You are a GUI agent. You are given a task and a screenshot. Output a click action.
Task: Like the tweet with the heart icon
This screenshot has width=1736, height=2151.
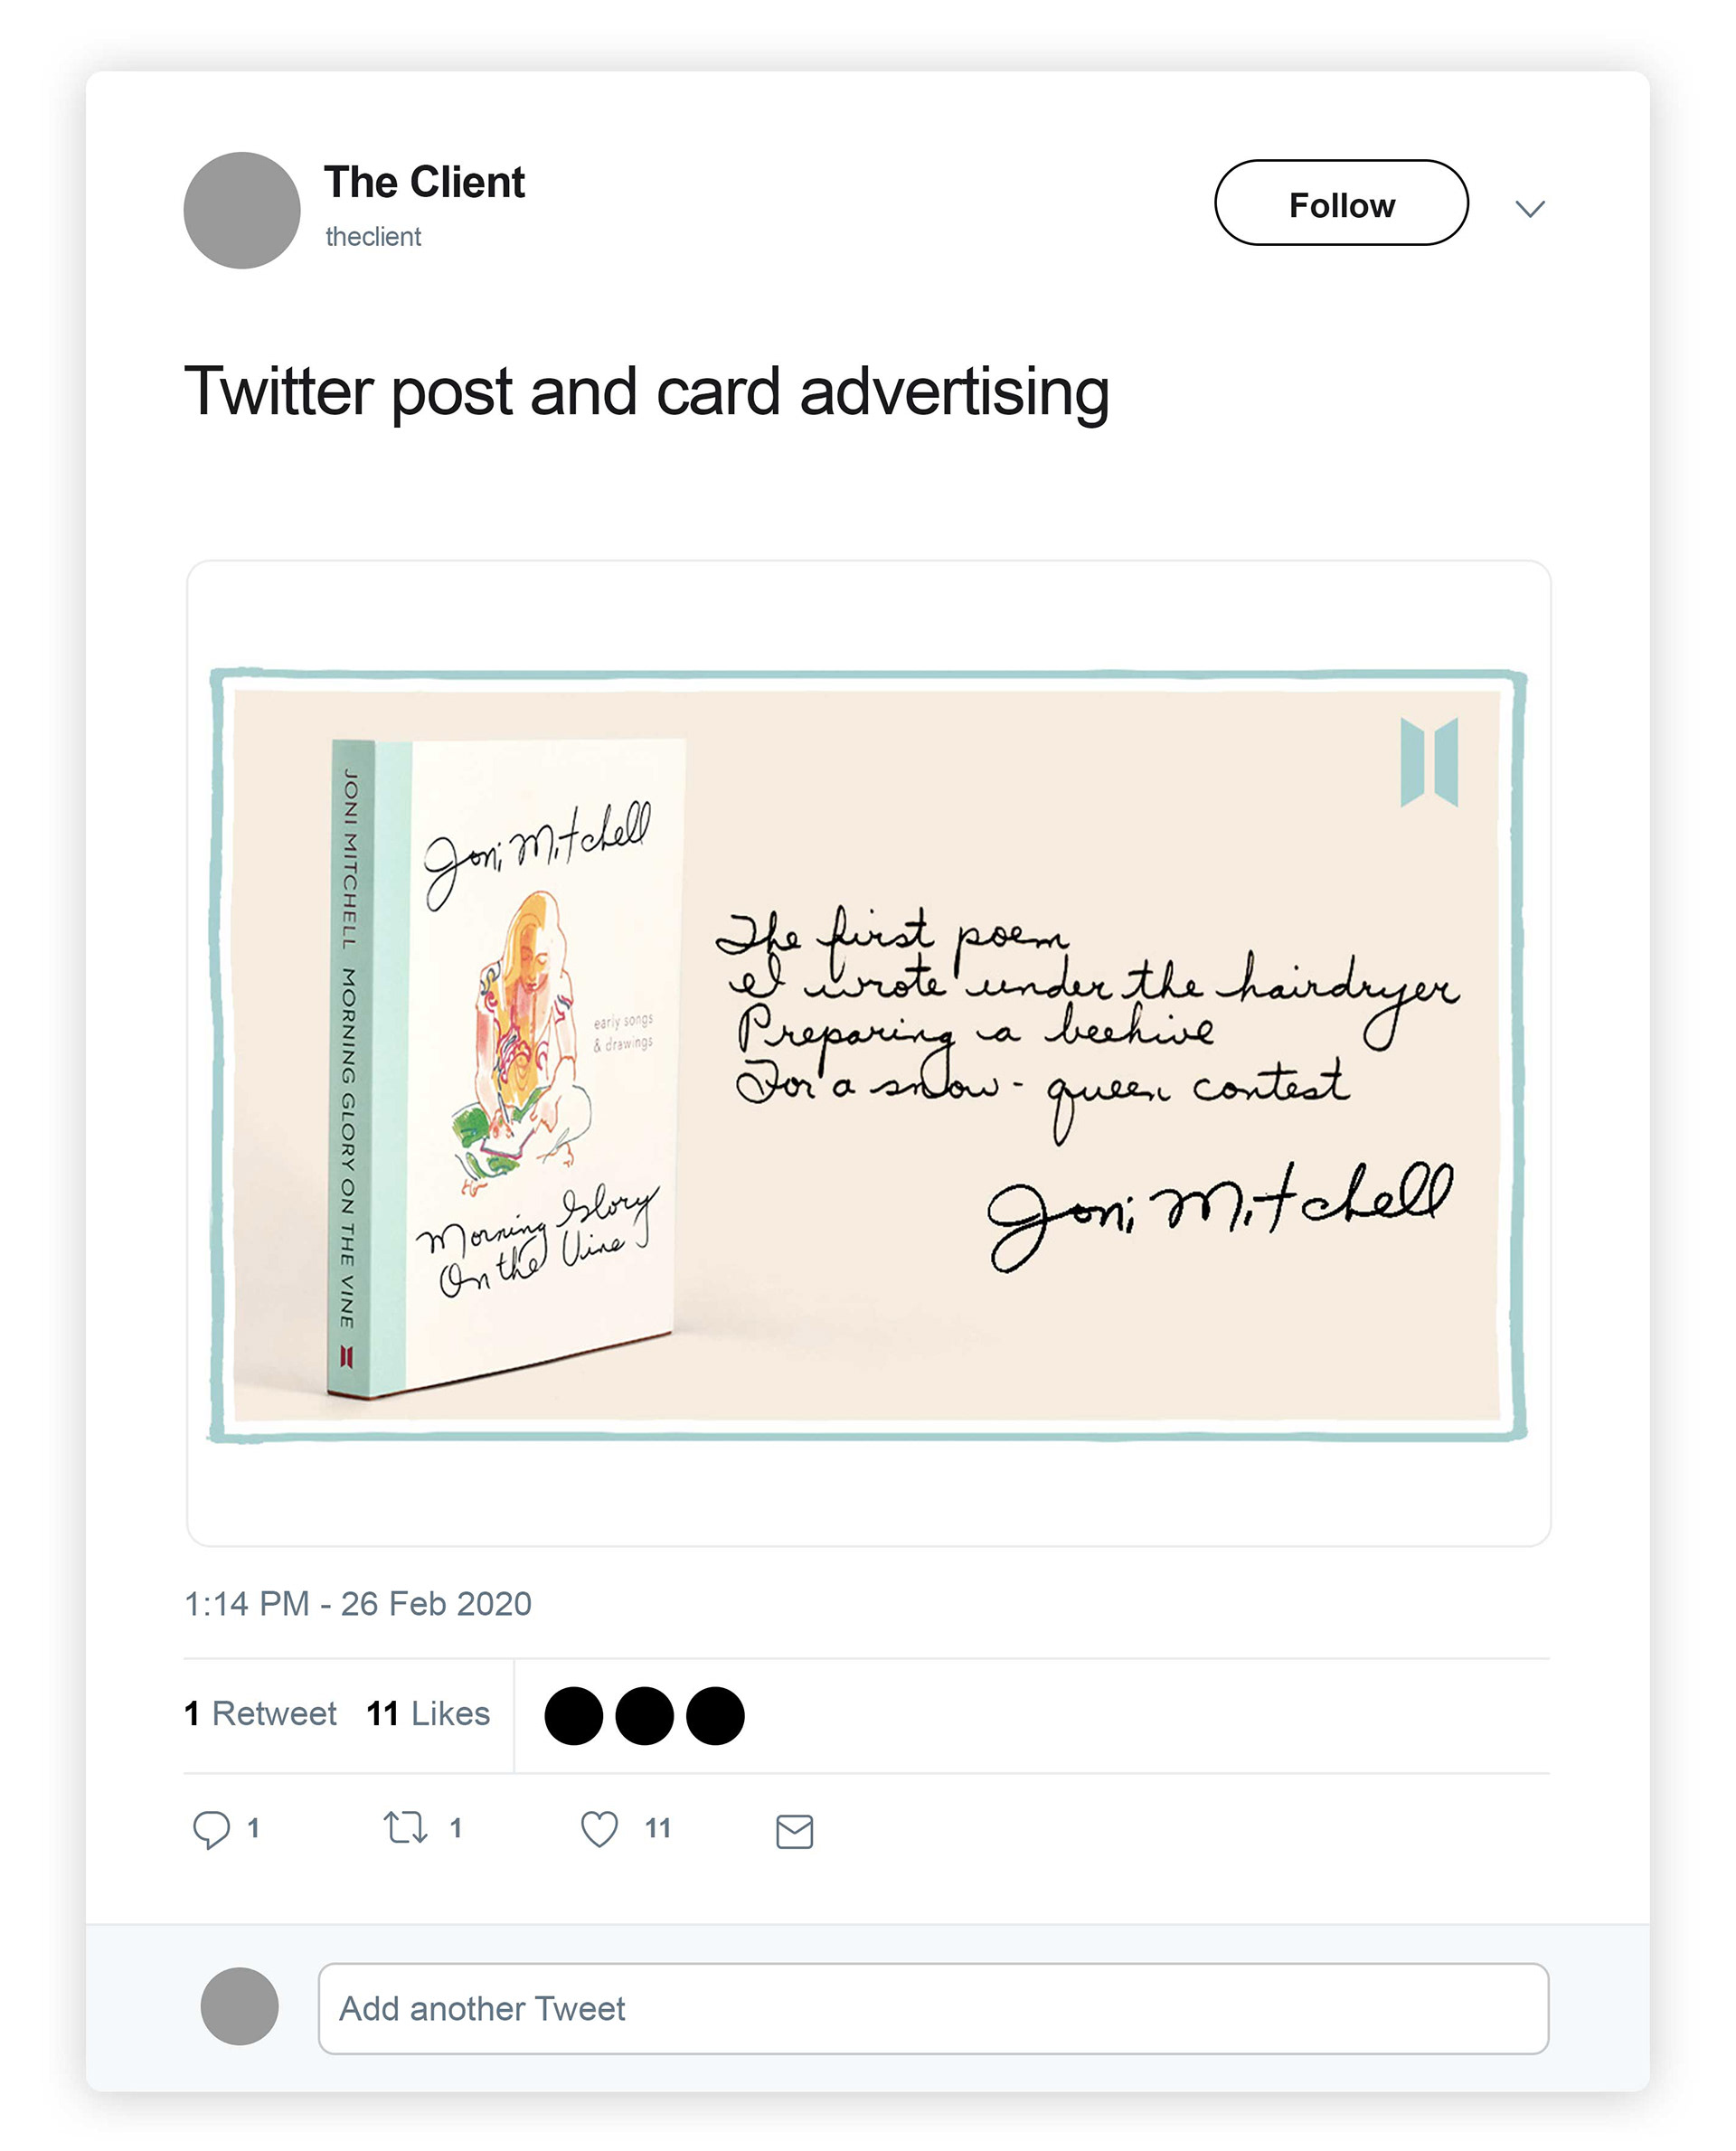599,1829
